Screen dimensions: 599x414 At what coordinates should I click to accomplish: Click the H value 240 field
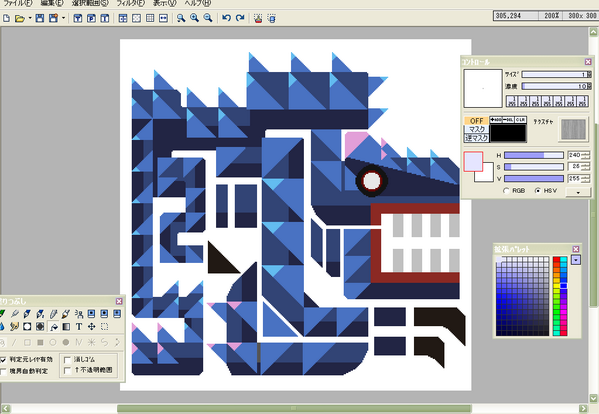coord(575,155)
